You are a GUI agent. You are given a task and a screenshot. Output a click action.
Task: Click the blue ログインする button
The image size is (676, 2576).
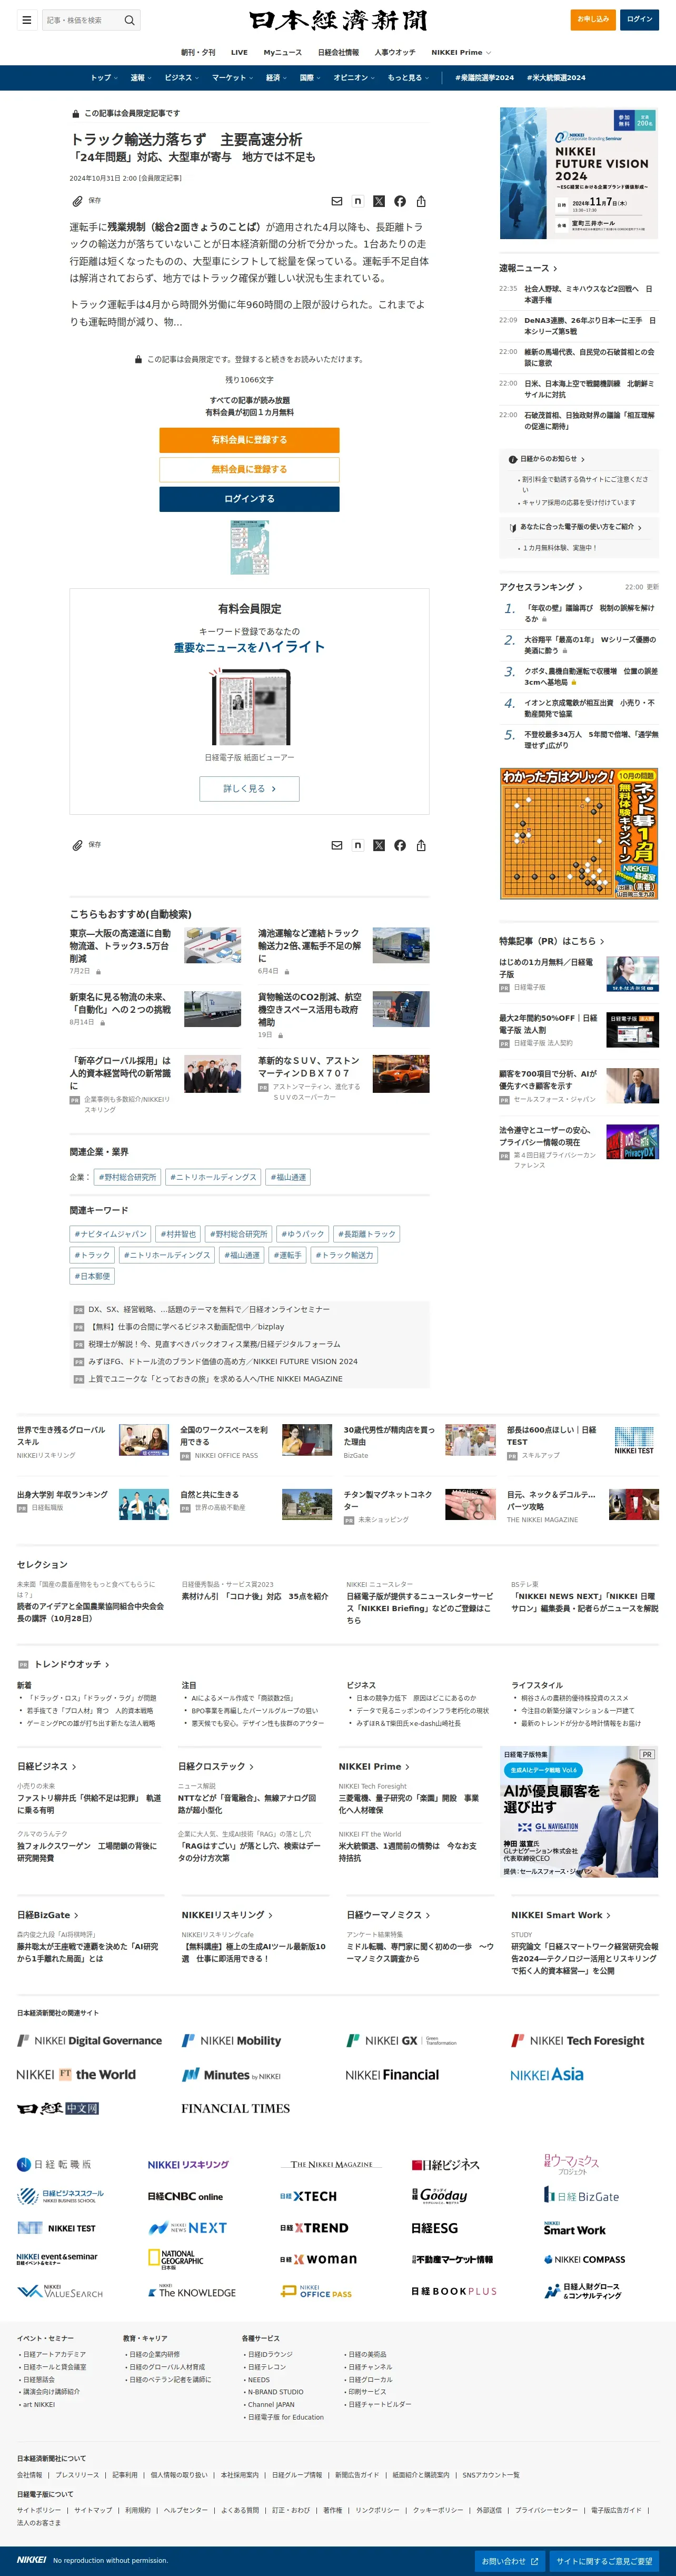[249, 498]
